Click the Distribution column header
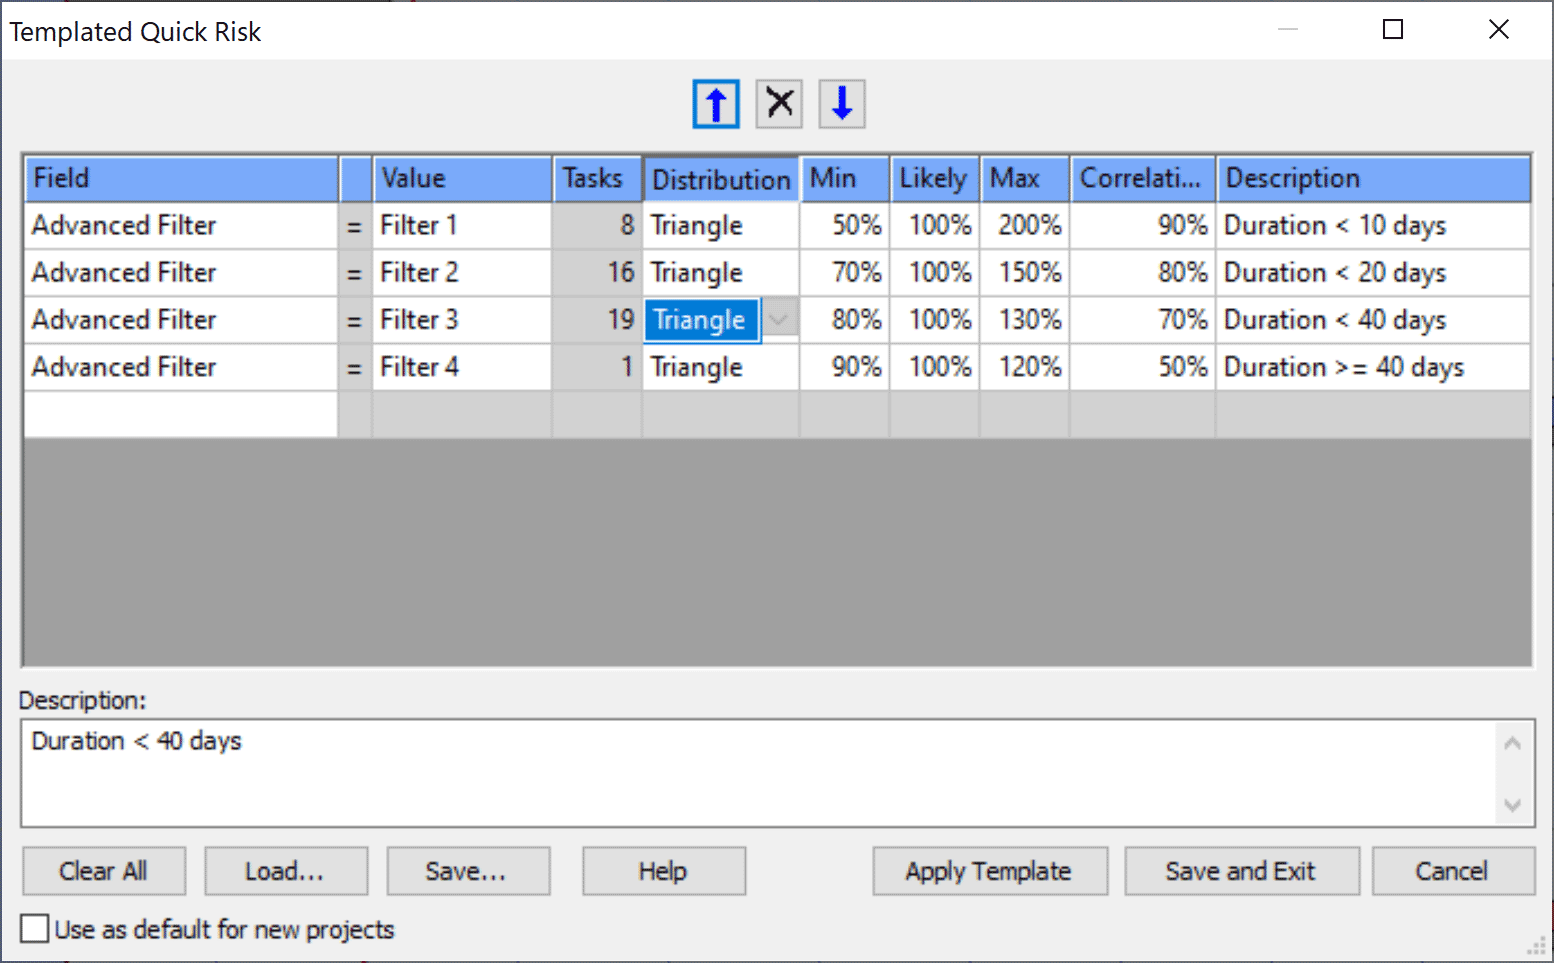 point(720,179)
